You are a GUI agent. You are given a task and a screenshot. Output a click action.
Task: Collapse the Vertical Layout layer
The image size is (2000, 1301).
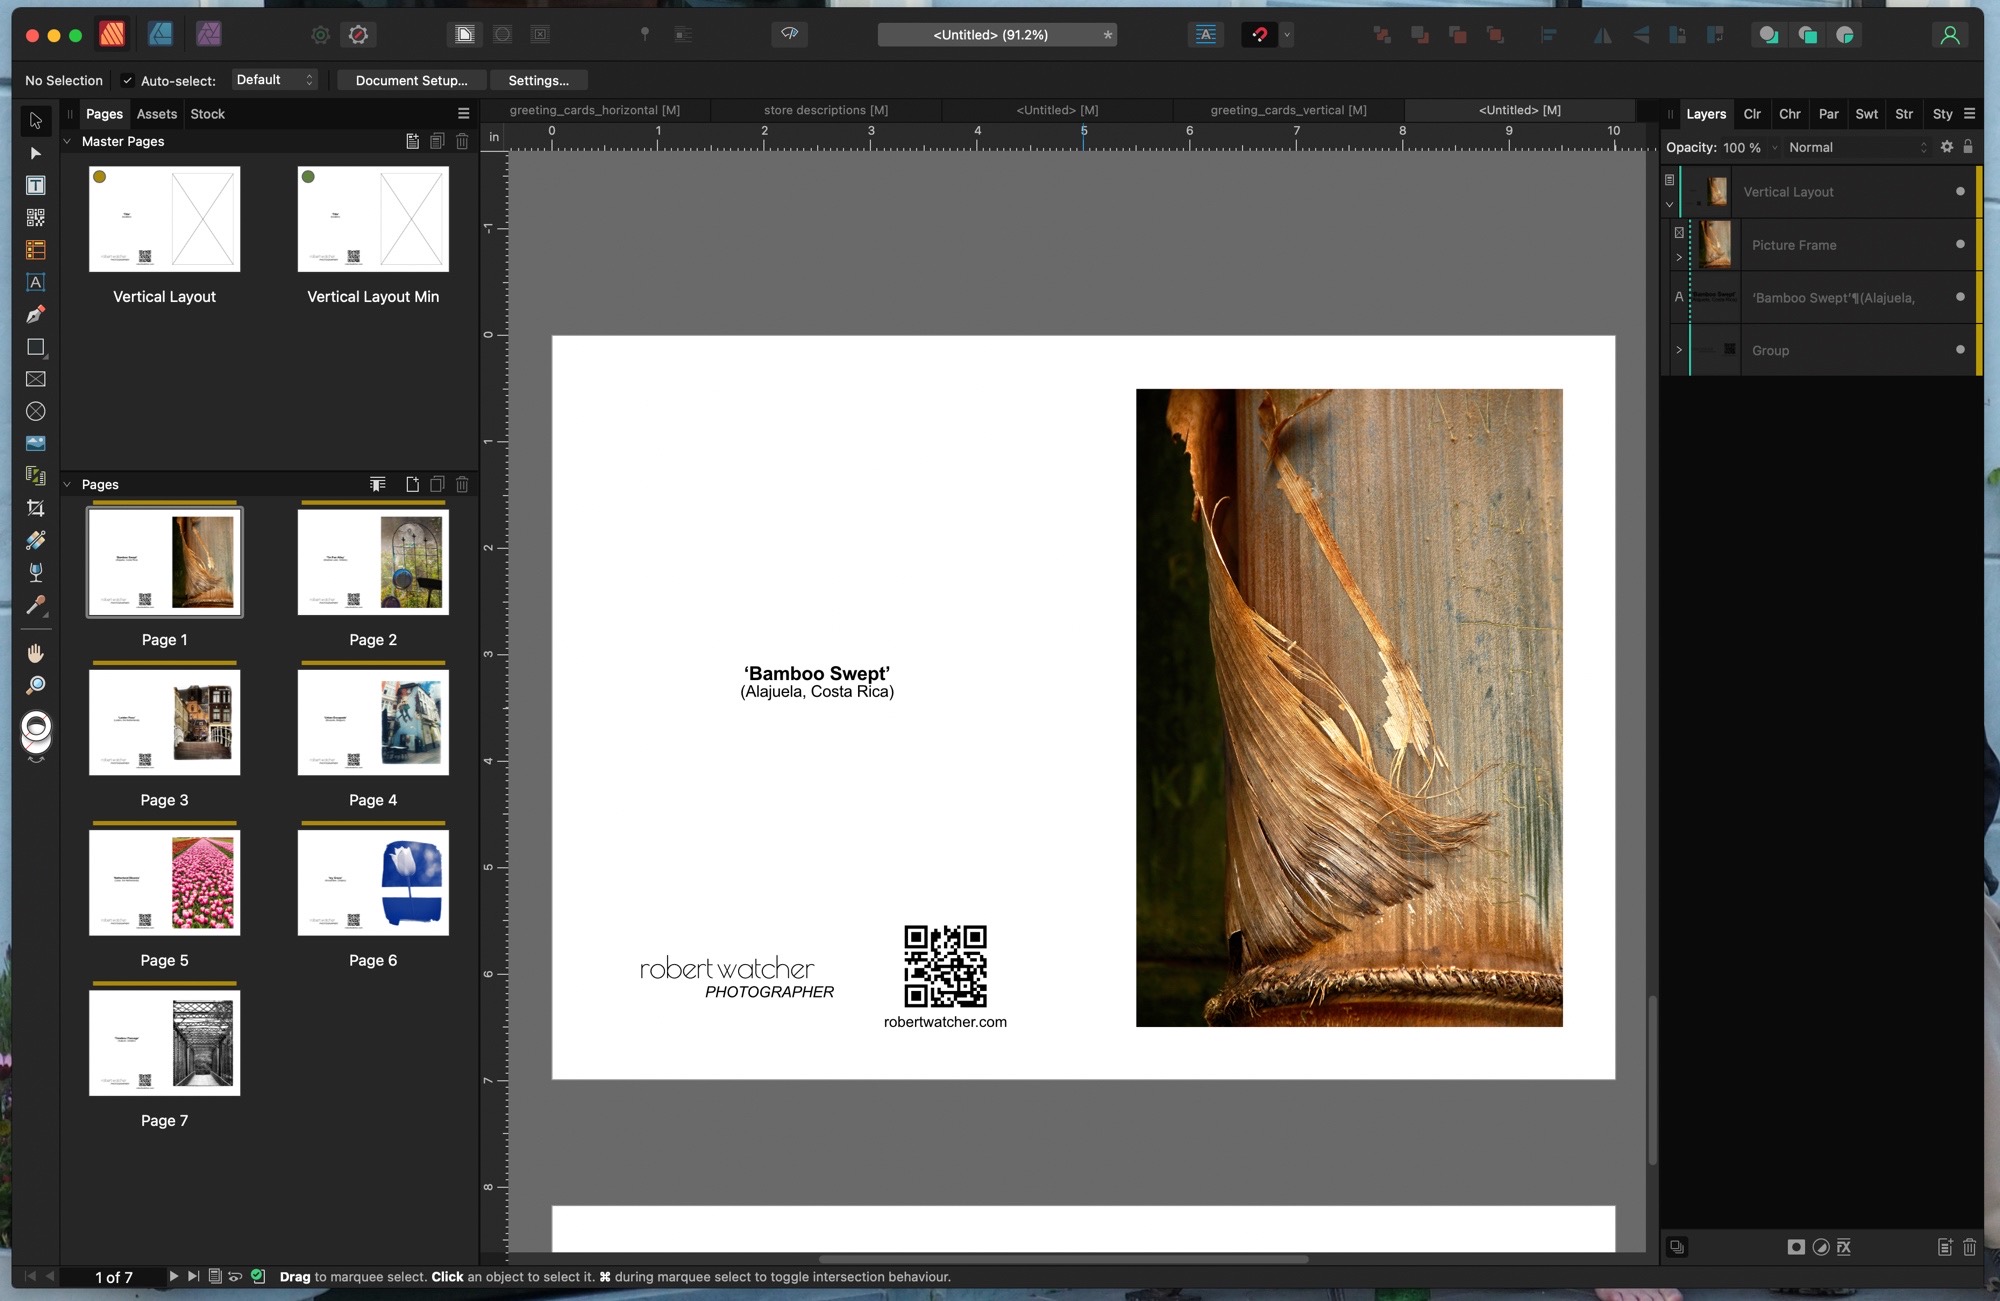coord(1669,205)
